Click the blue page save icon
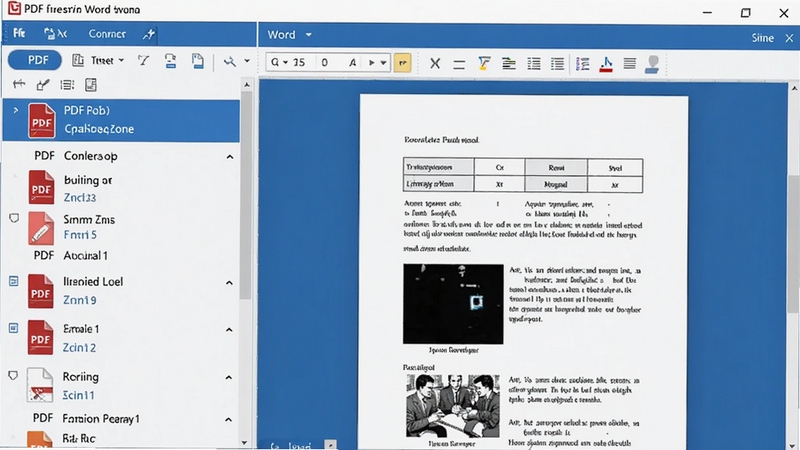 [x=198, y=61]
